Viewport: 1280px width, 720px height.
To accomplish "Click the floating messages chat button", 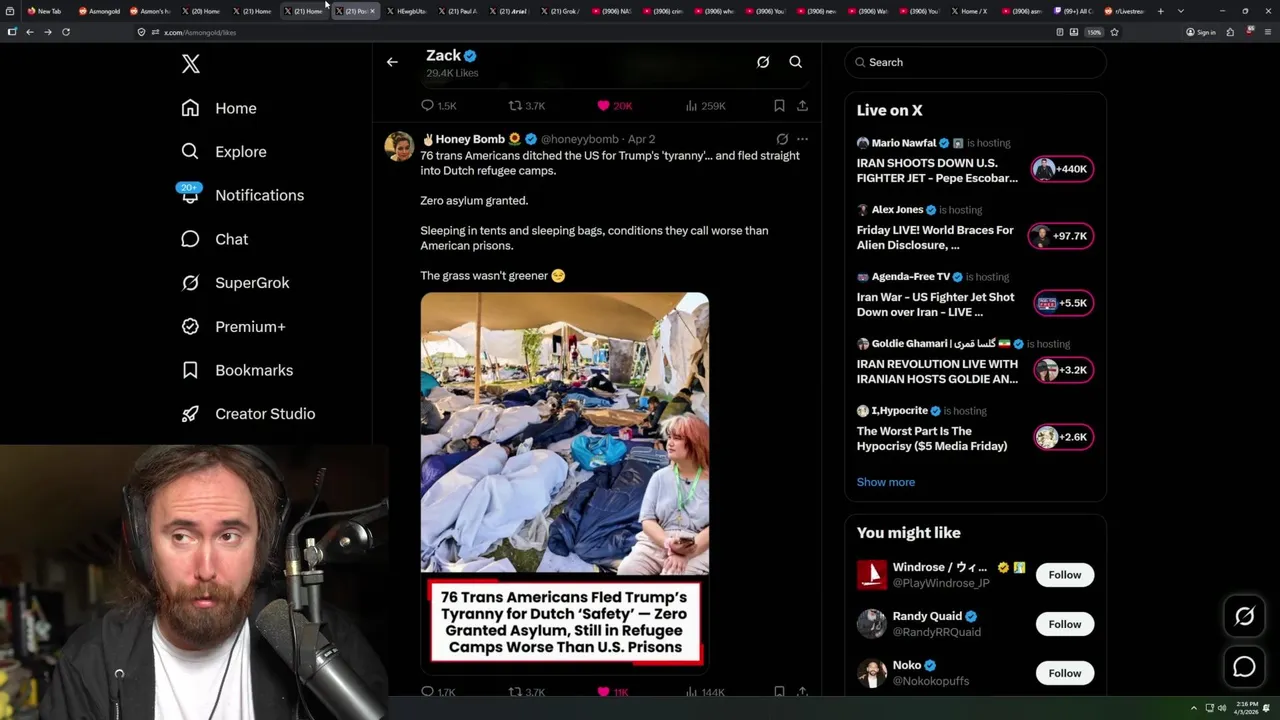I will [x=1244, y=667].
